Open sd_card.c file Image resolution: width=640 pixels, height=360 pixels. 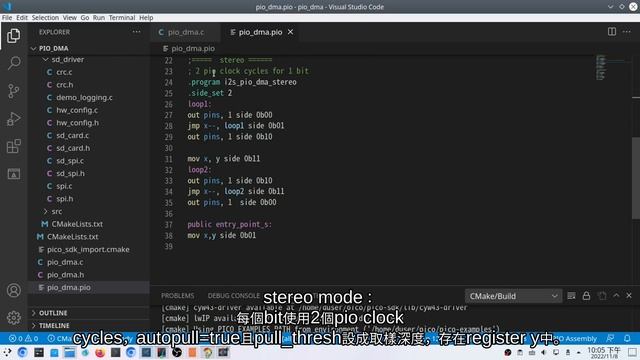(72, 135)
